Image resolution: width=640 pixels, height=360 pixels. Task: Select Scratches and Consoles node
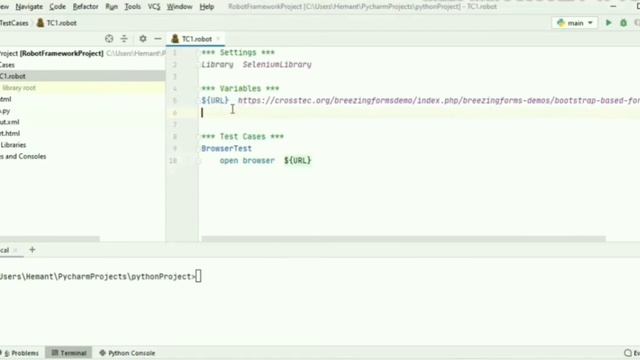pyautogui.click(x=23, y=156)
